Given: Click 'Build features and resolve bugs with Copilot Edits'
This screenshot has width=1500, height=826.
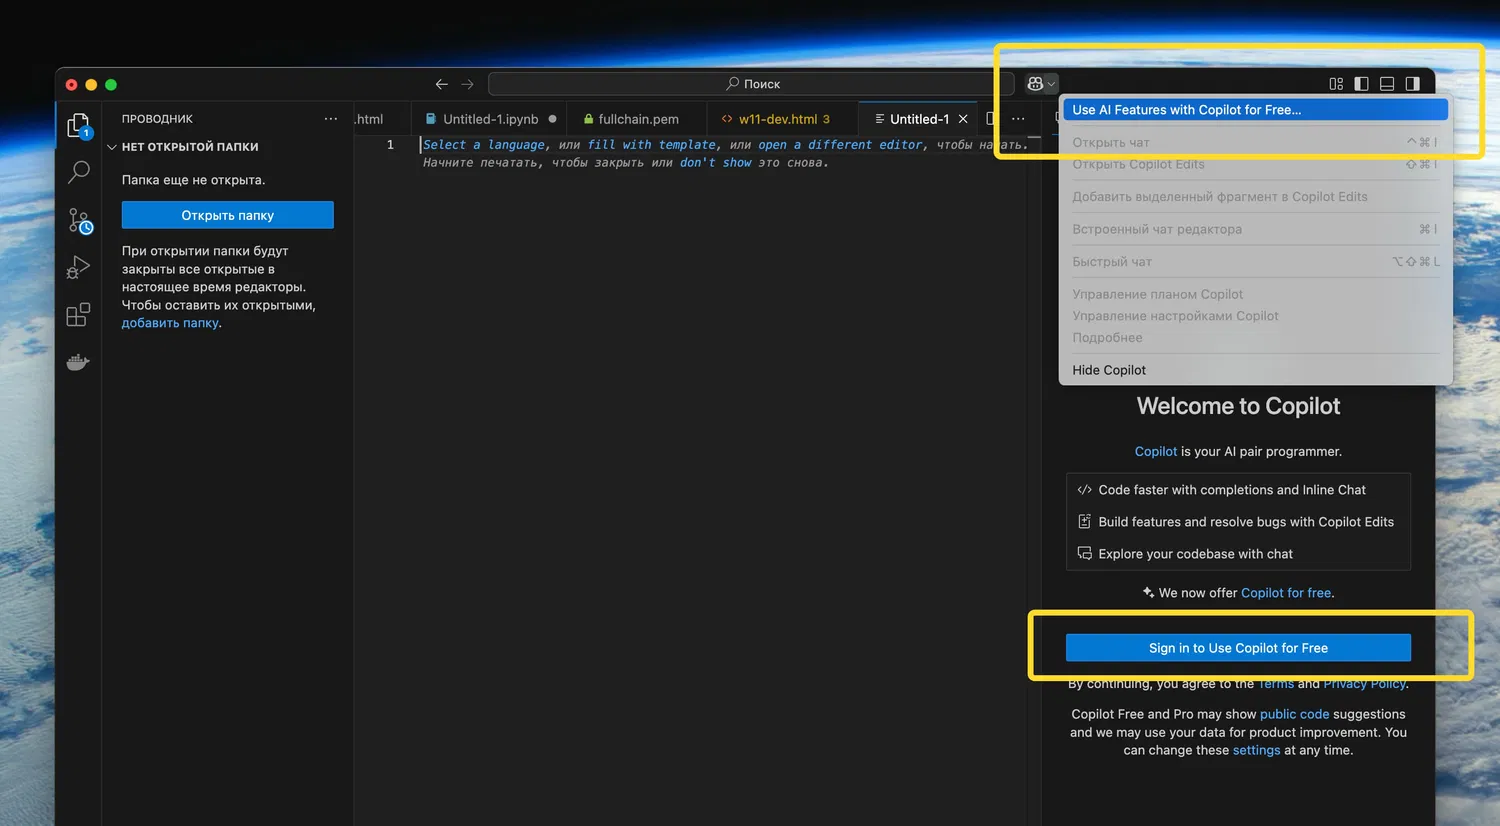Looking at the screenshot, I should (1246, 522).
